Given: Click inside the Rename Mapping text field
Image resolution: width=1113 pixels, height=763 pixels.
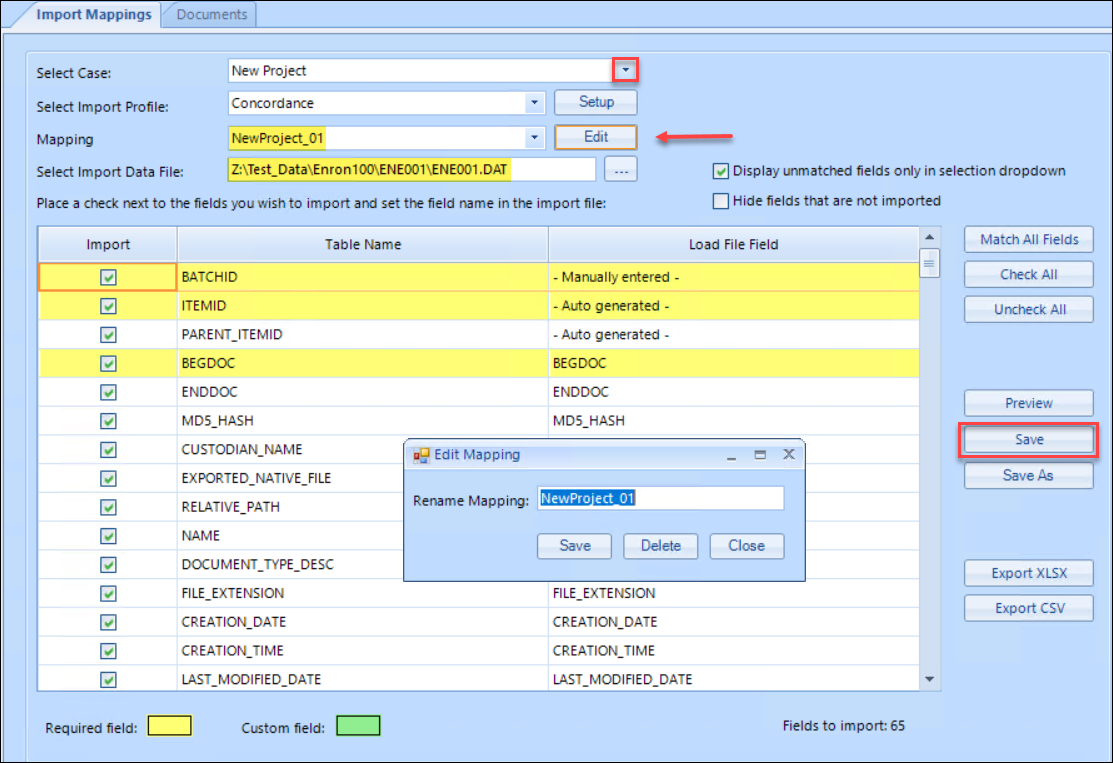Looking at the screenshot, I should [x=660, y=498].
